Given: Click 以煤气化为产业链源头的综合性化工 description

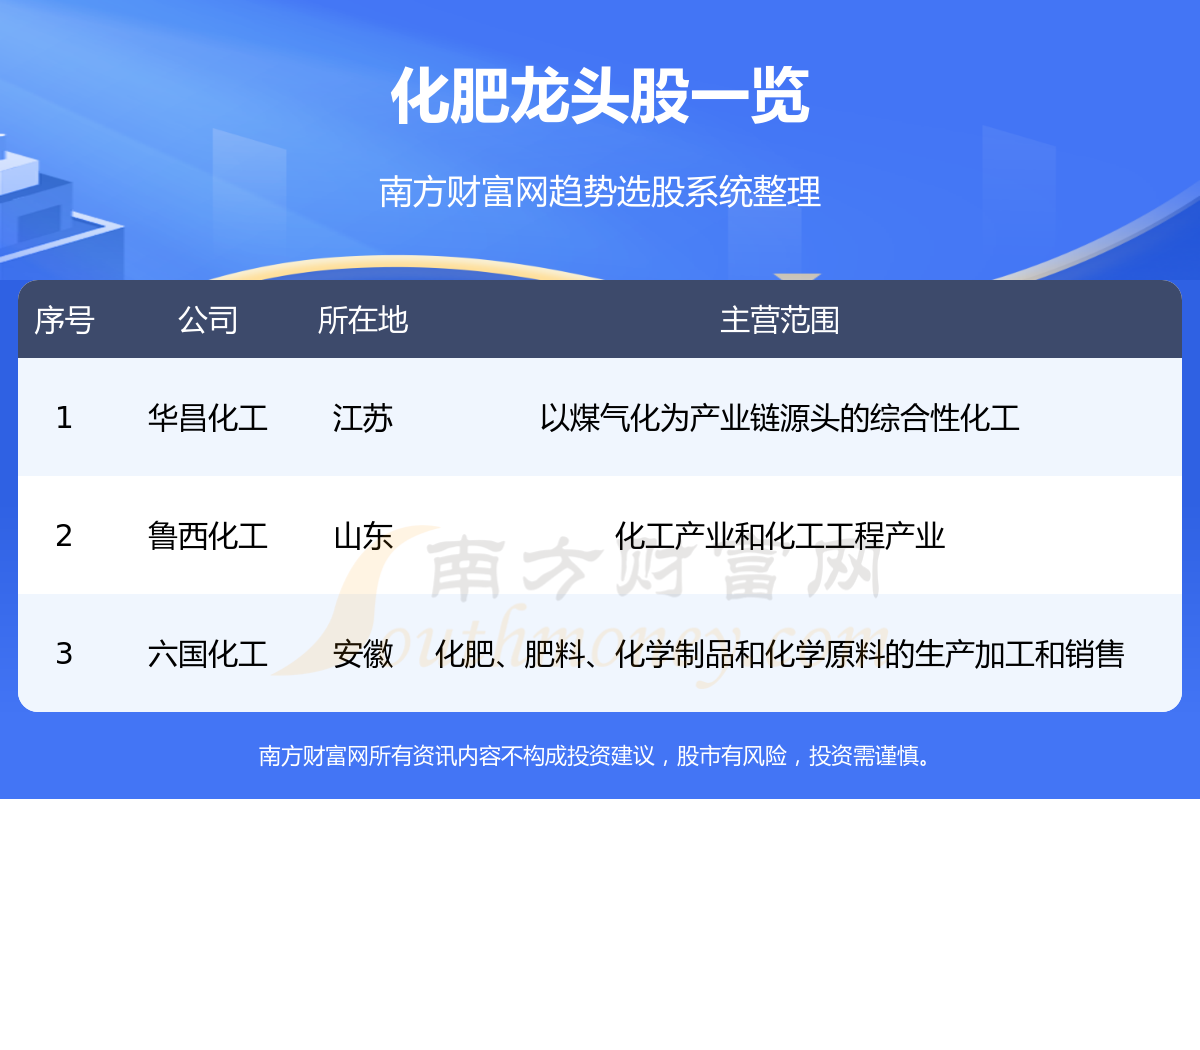Looking at the screenshot, I should (780, 417).
